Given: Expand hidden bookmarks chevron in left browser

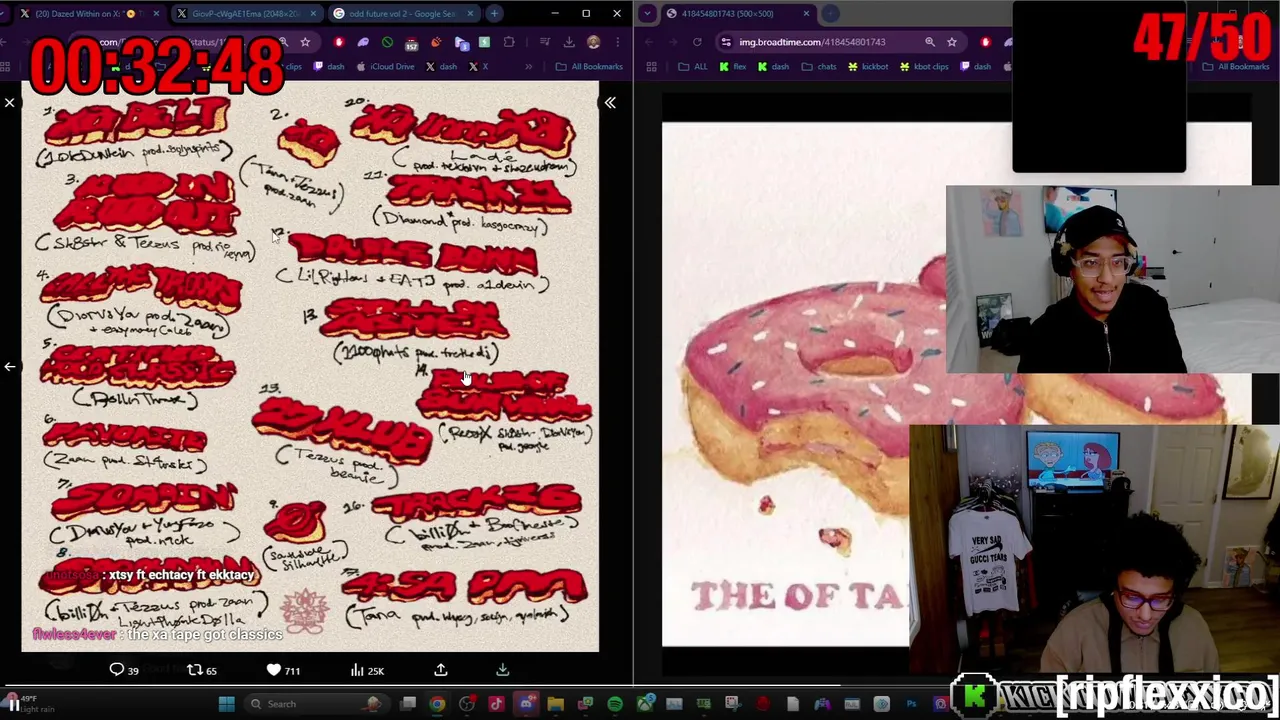Looking at the screenshot, I should (530, 67).
